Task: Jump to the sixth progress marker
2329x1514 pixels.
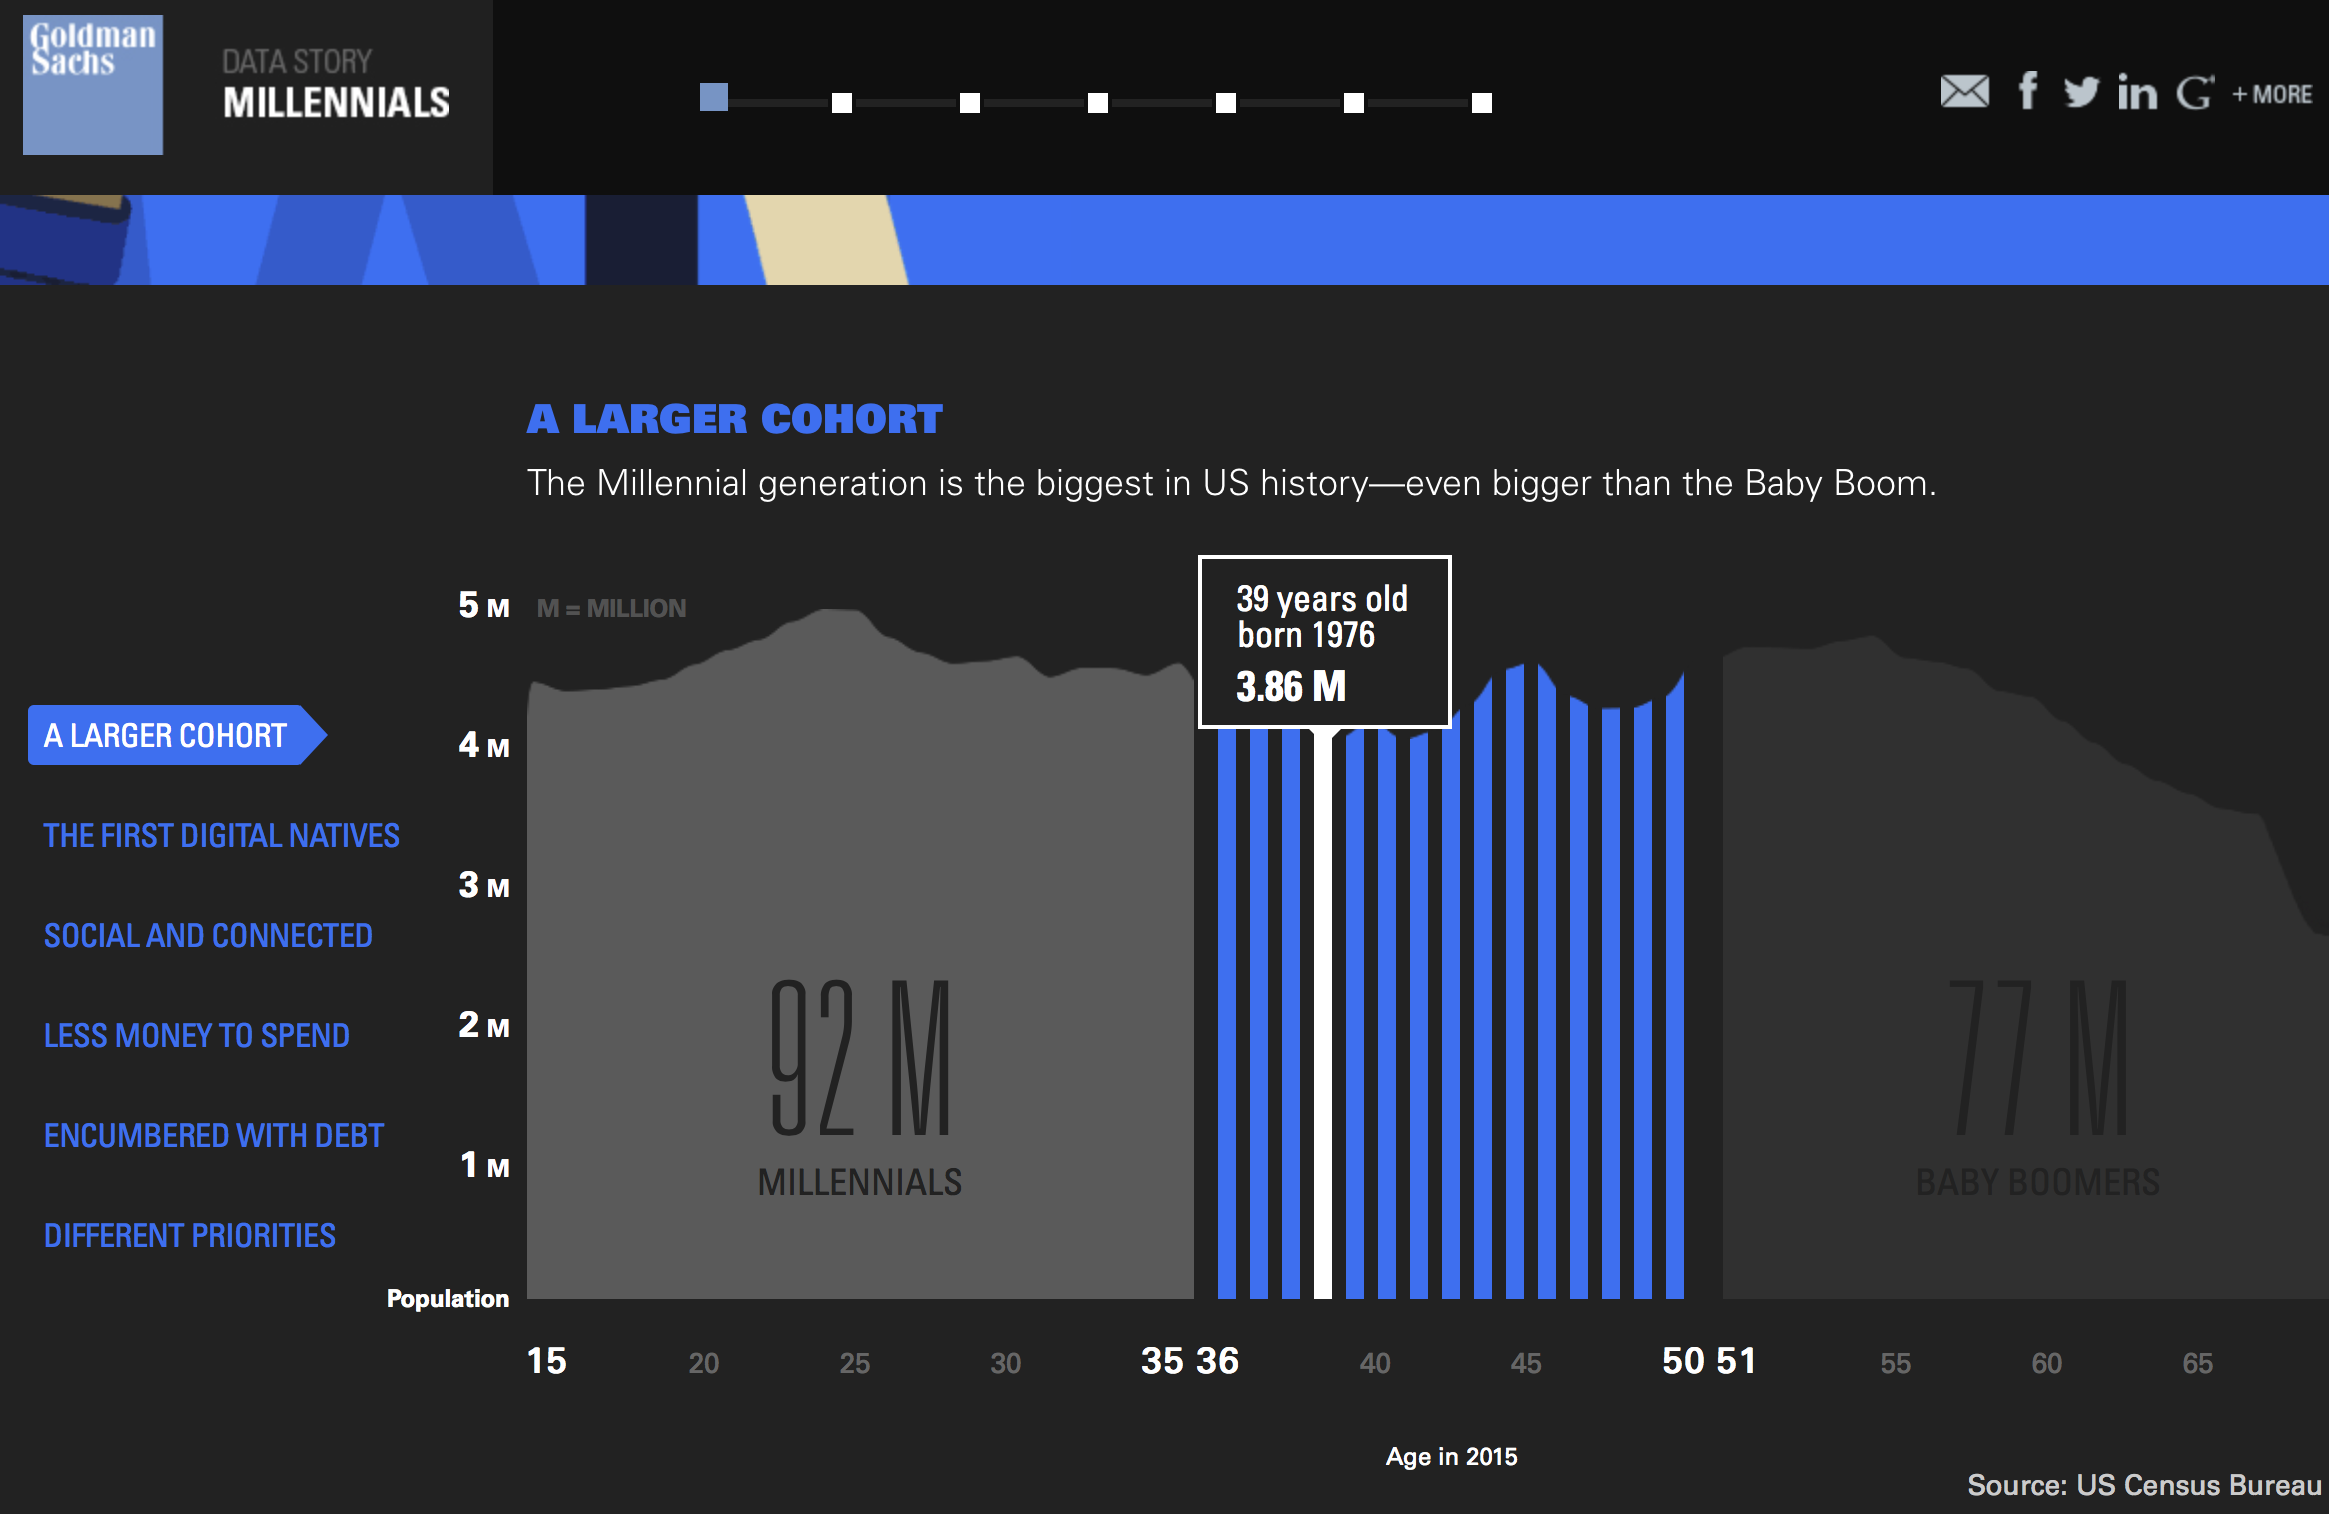Action: (1354, 103)
